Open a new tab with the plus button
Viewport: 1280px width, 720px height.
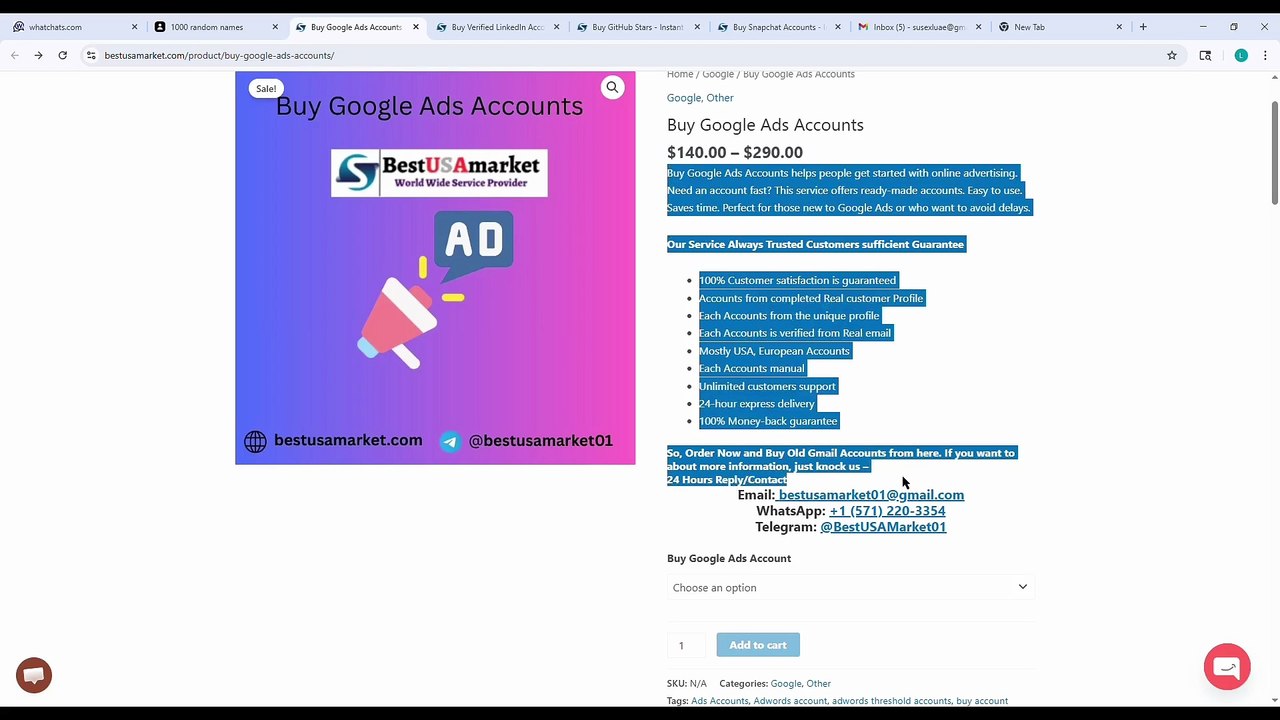[1143, 27]
